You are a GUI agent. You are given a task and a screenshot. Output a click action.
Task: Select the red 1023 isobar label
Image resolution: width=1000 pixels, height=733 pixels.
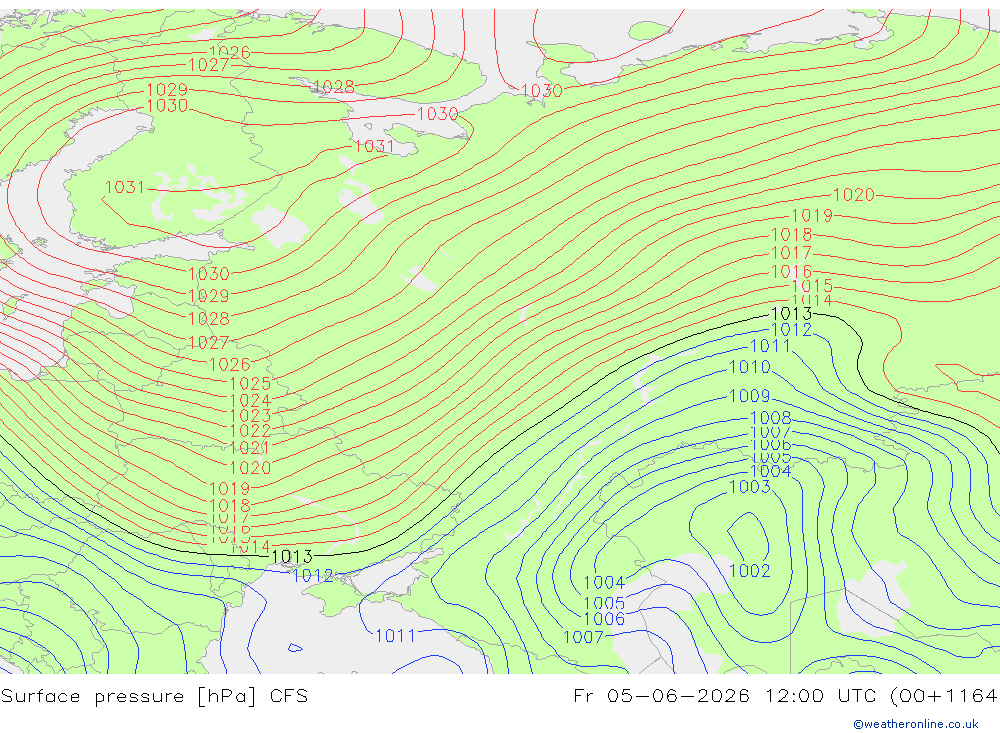249,416
